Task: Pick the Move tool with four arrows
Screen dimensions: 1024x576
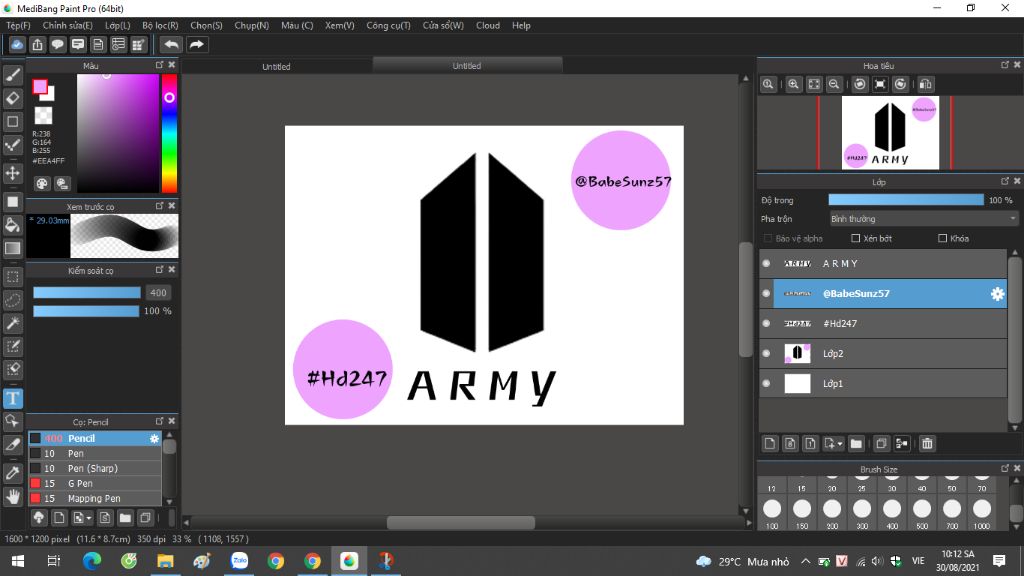Action: click(12, 173)
